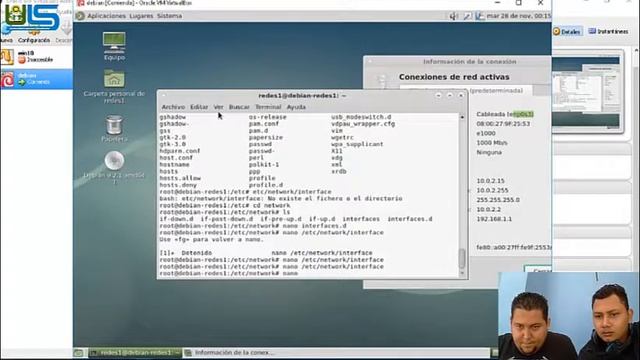Click the driver value e1000
Screen dimensions: 640x360
click(x=486, y=133)
